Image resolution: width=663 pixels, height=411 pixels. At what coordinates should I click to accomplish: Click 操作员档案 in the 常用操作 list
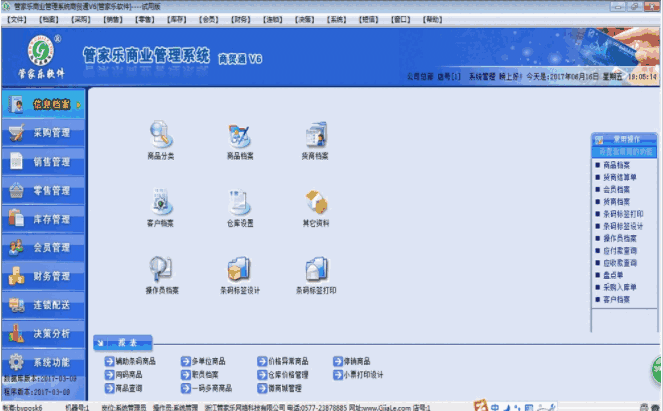point(620,238)
